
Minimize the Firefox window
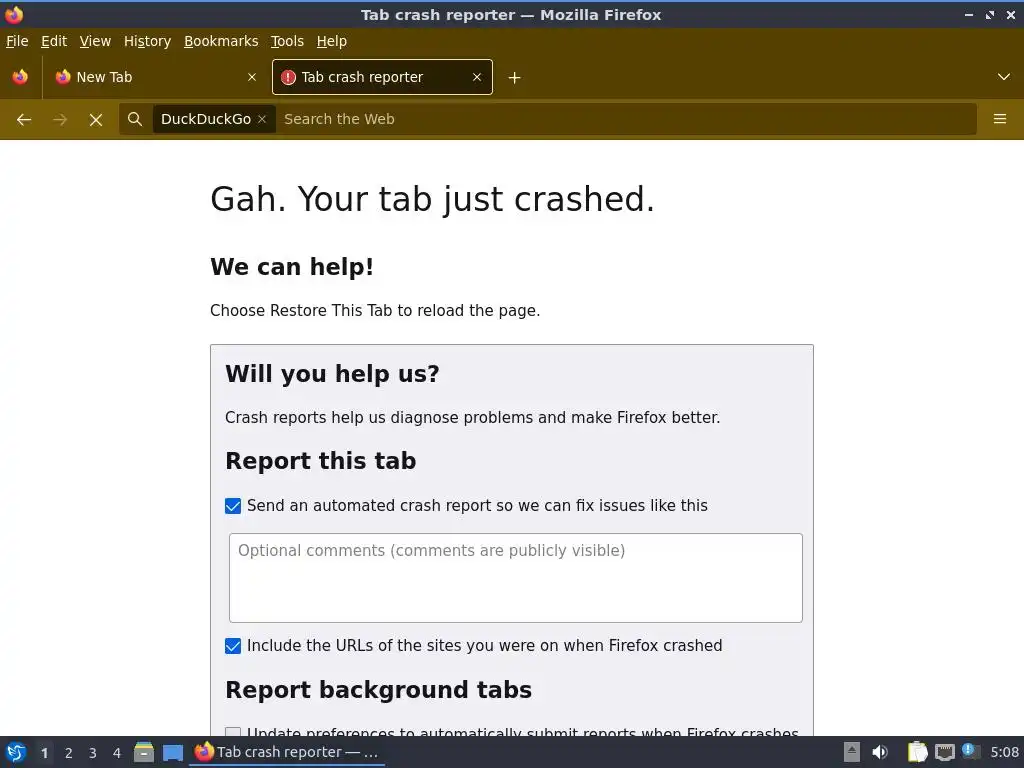[968, 14]
